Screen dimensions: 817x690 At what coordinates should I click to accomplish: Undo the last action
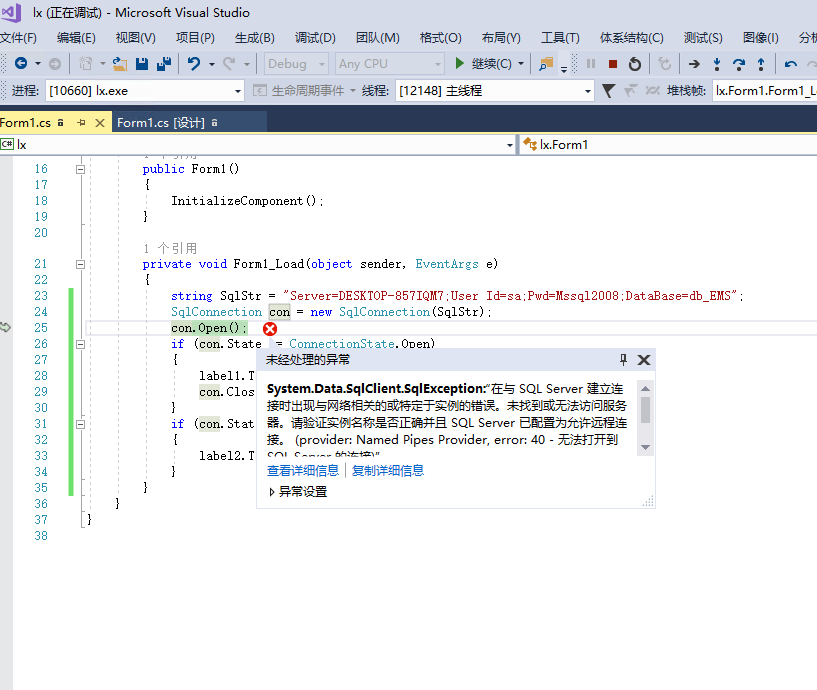tap(194, 64)
